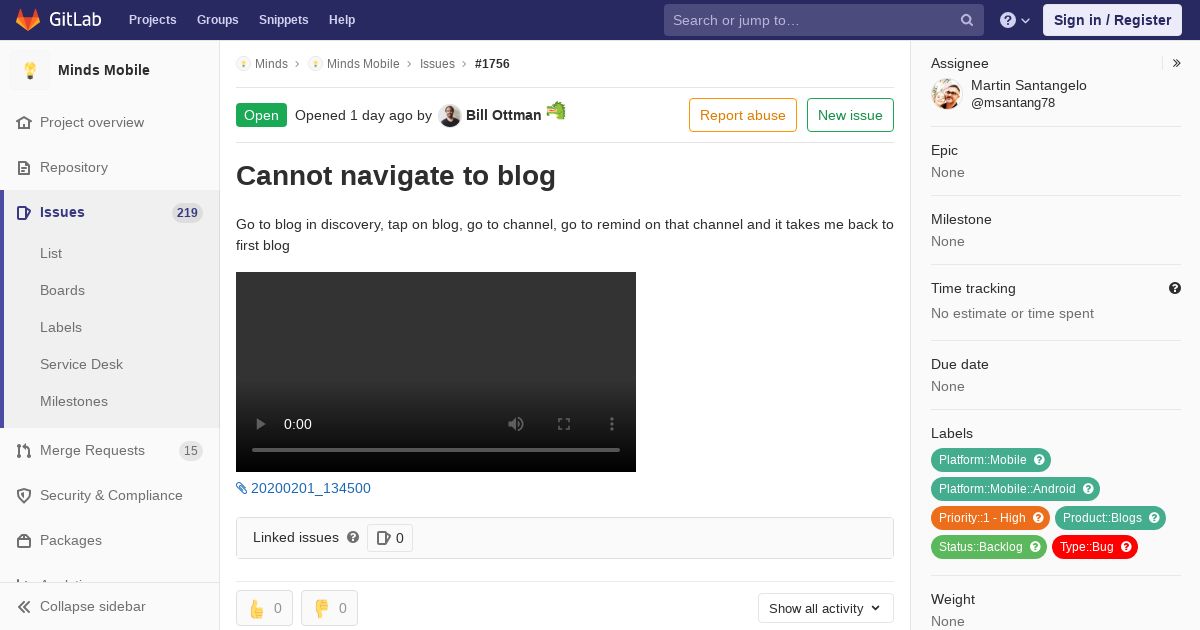1200x630 pixels.
Task: Click the help icon on Priority::1 - High label
Action: [x=1038, y=518]
